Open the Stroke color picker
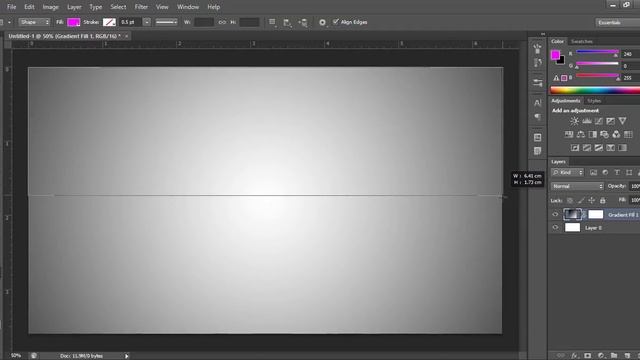This screenshot has height=360, width=640. click(x=109, y=22)
